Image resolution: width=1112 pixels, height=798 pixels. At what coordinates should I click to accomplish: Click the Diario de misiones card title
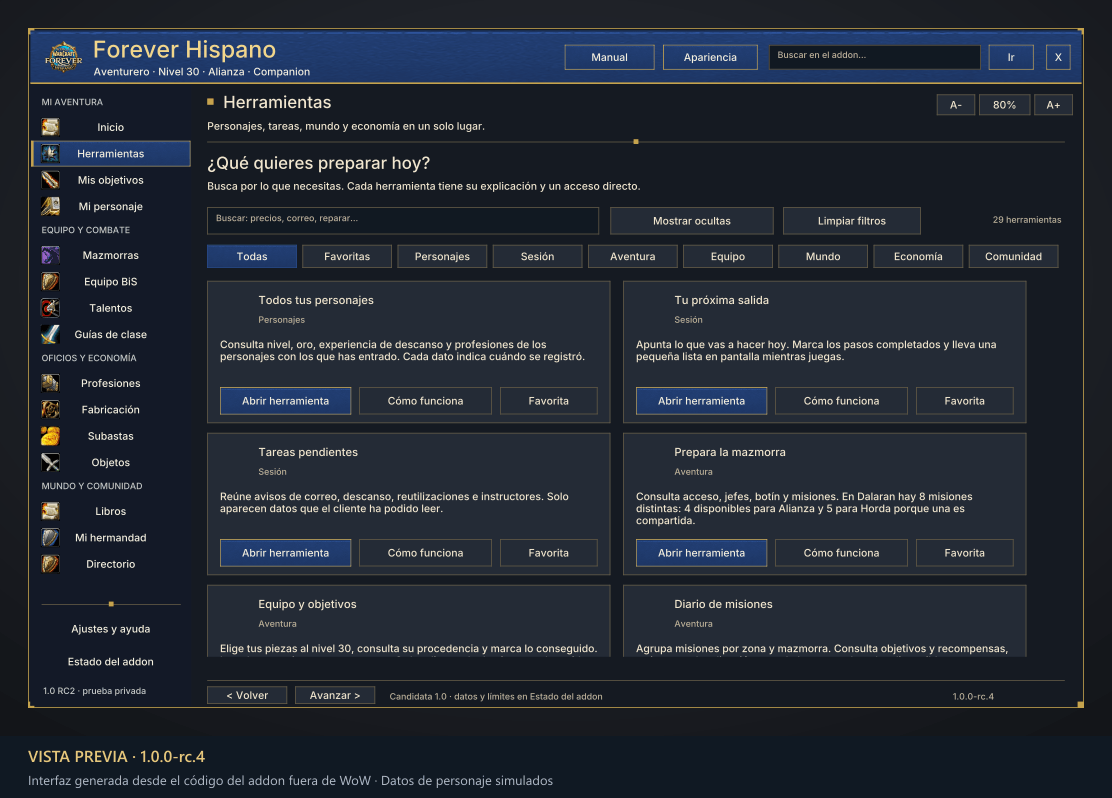point(723,604)
